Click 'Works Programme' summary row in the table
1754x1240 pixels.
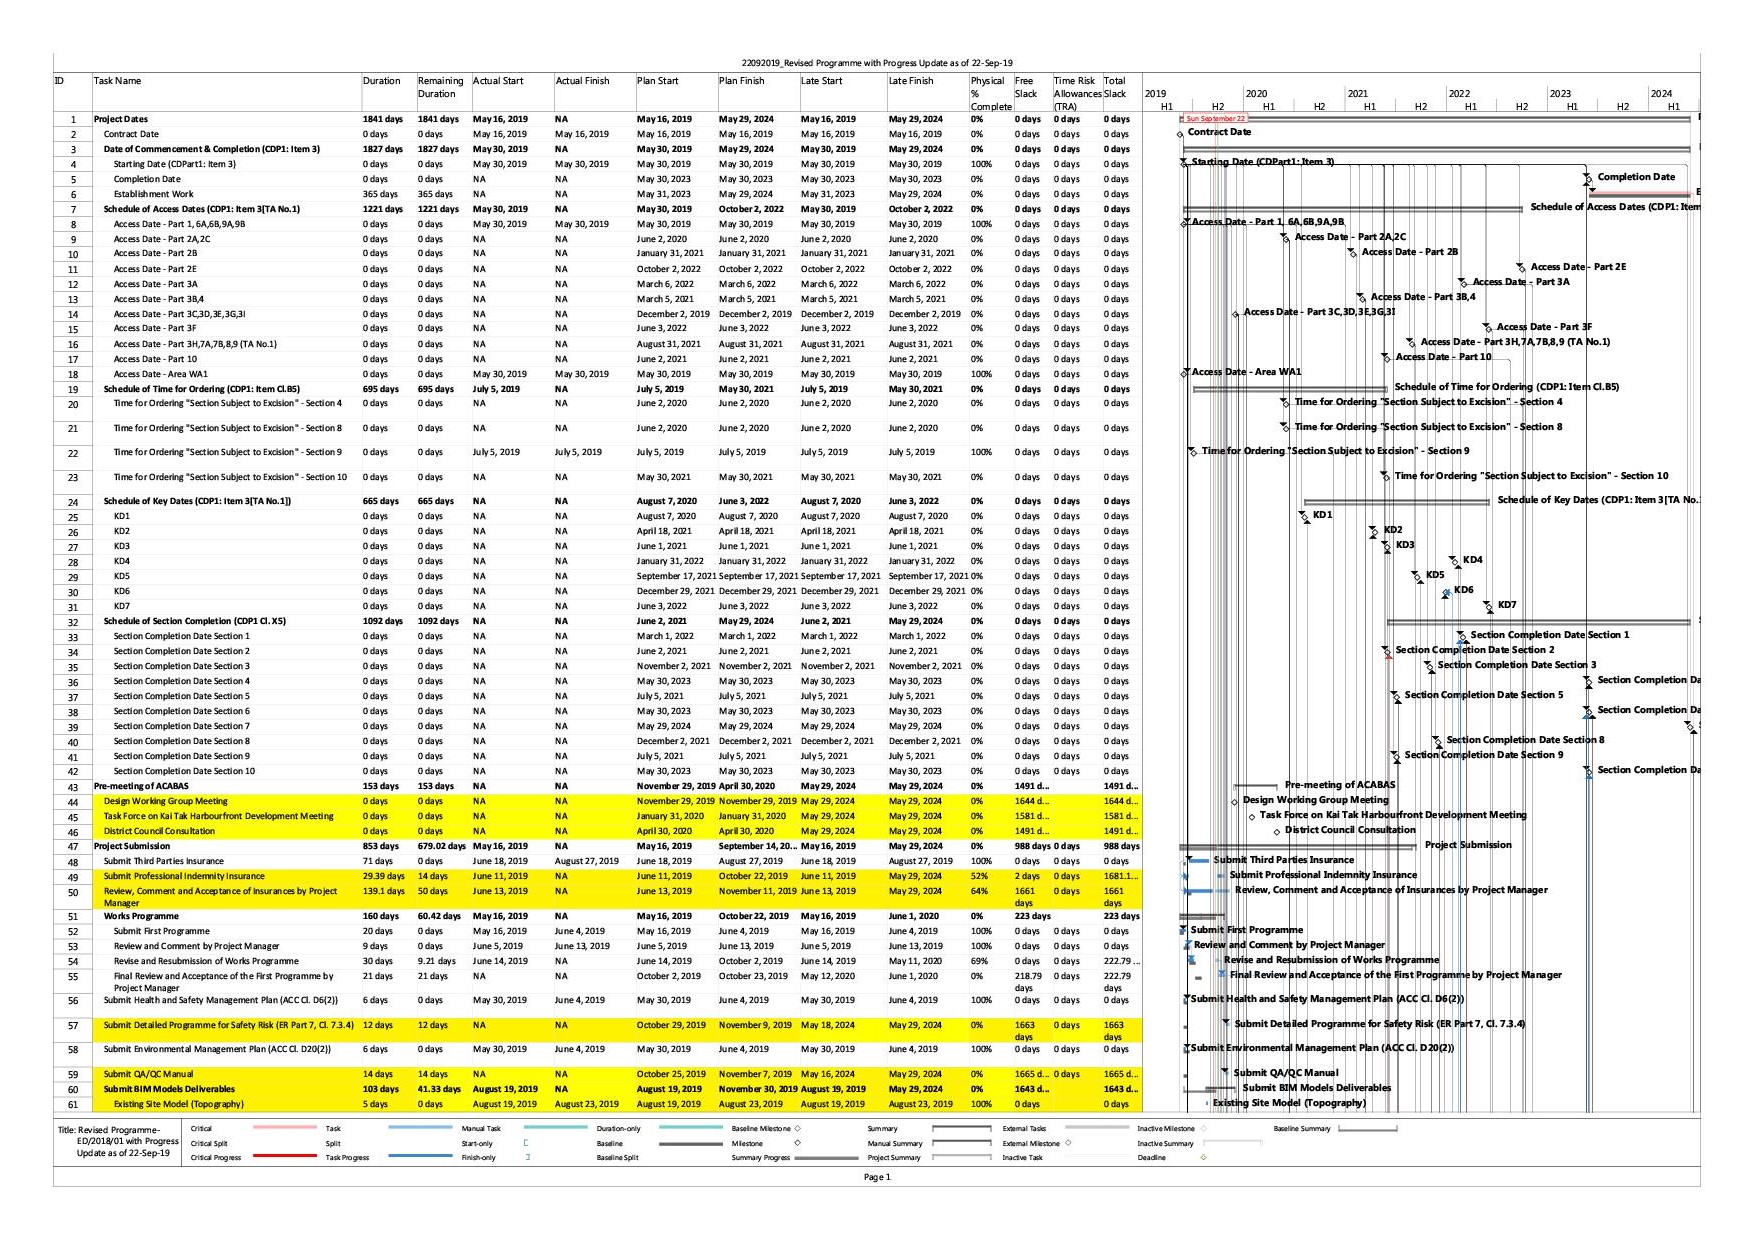click(141, 916)
